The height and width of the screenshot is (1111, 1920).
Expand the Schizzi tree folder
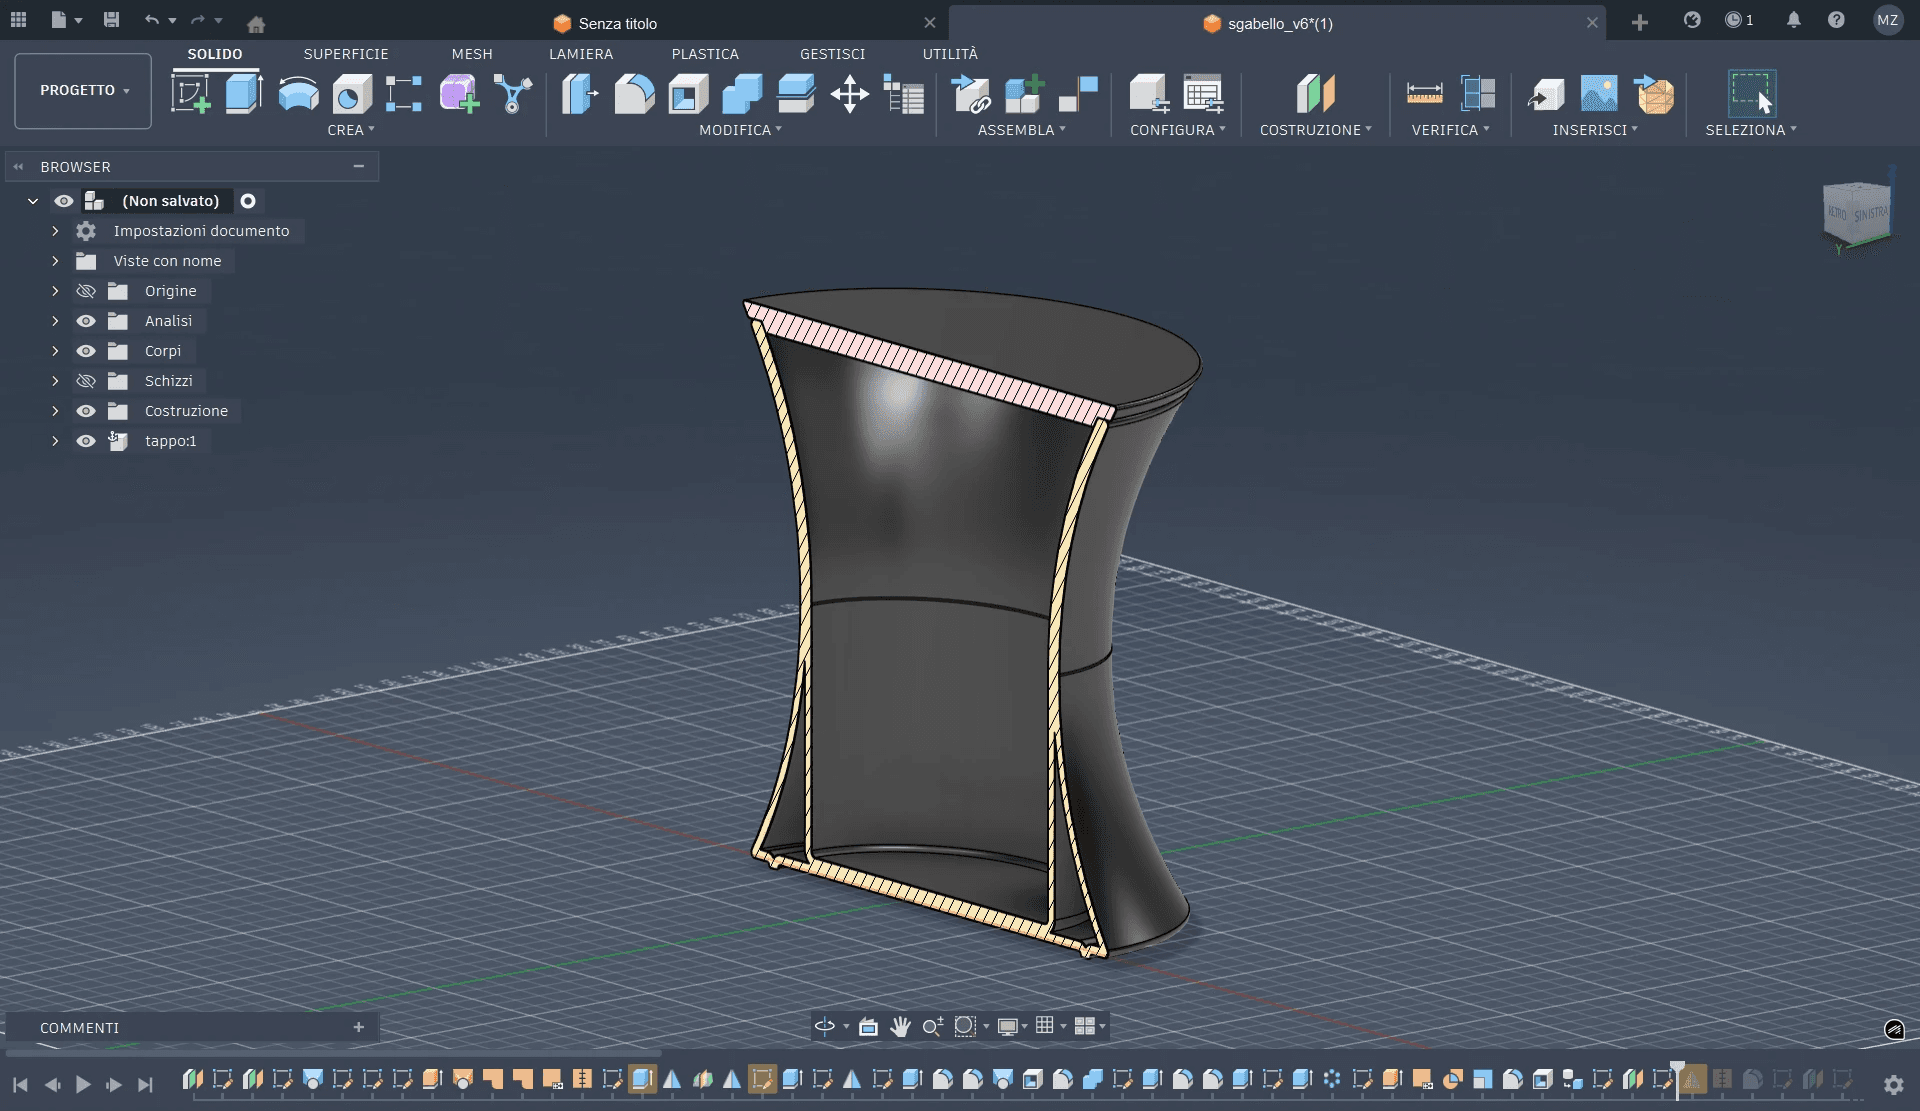[x=55, y=381]
